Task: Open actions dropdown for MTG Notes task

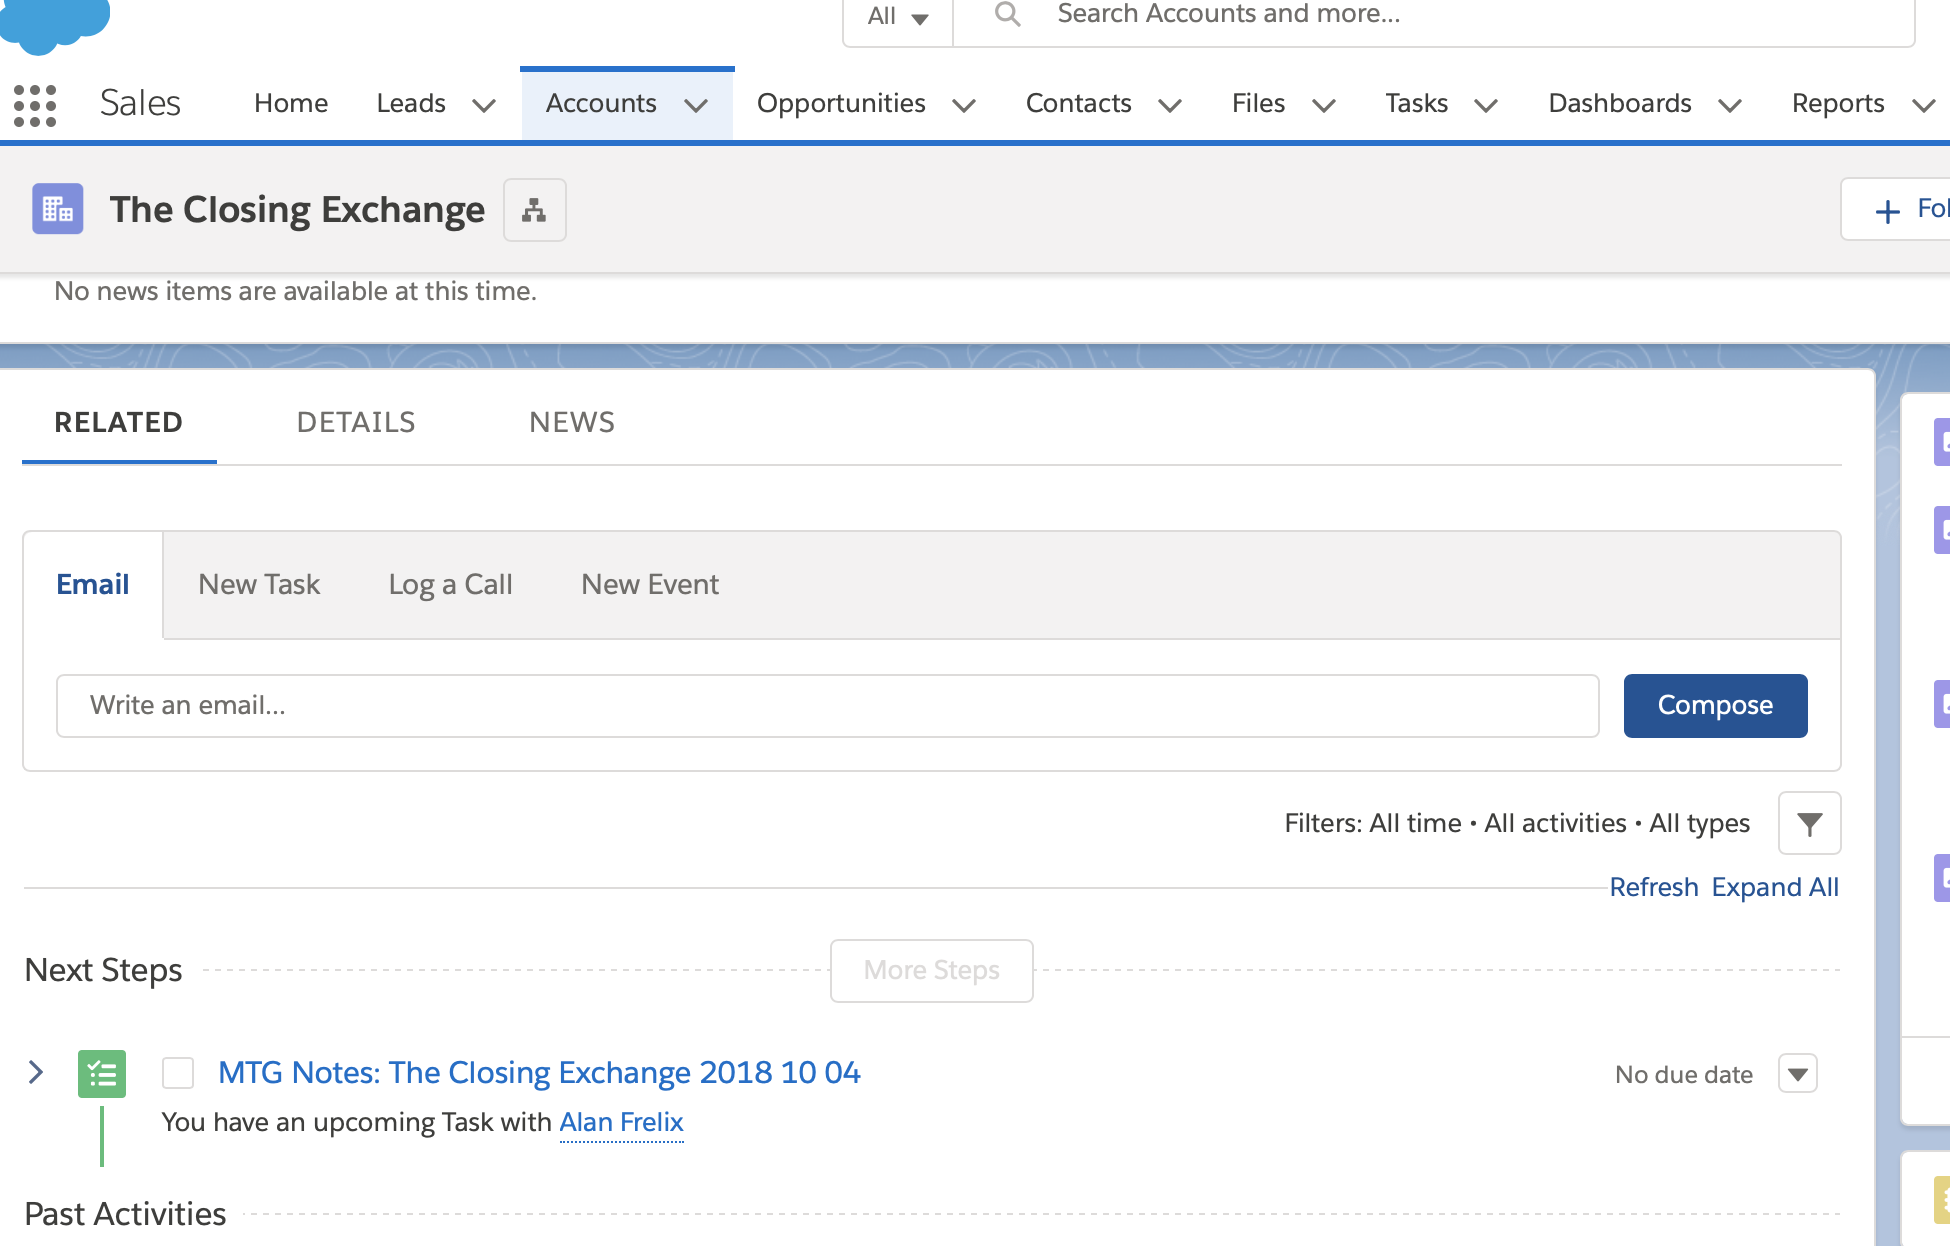Action: click(x=1797, y=1073)
